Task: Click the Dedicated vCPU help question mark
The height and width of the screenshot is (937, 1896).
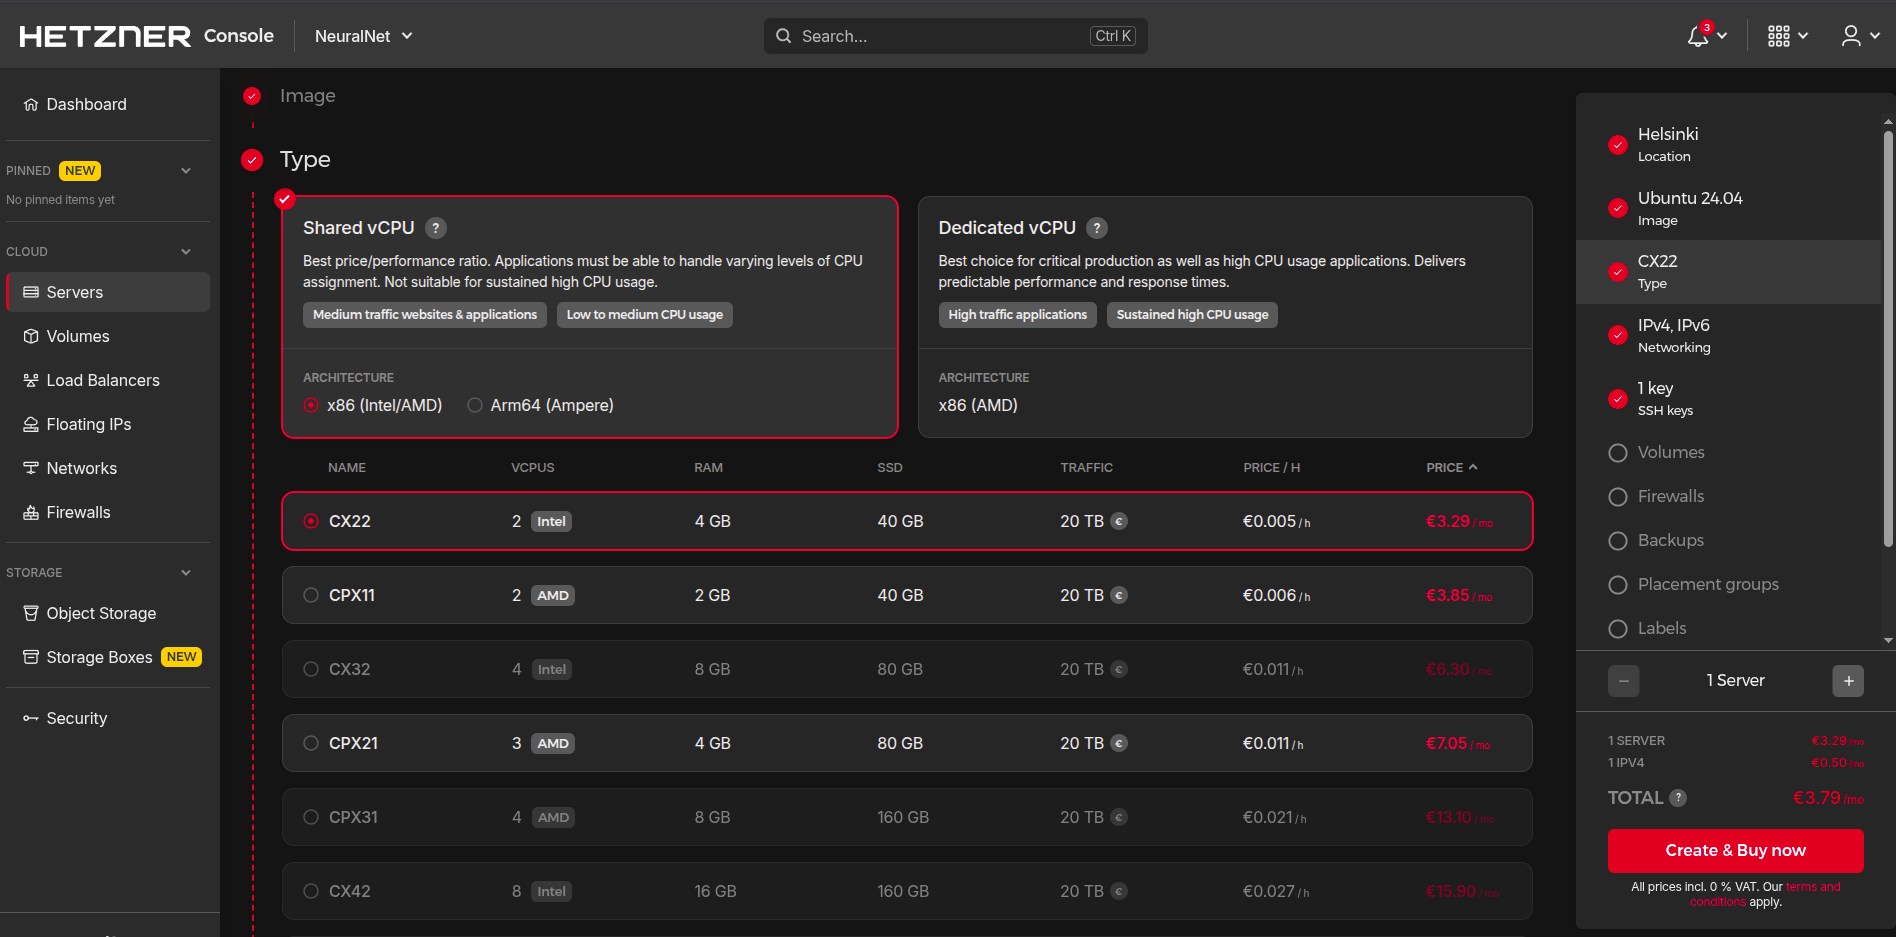Action: tap(1097, 228)
